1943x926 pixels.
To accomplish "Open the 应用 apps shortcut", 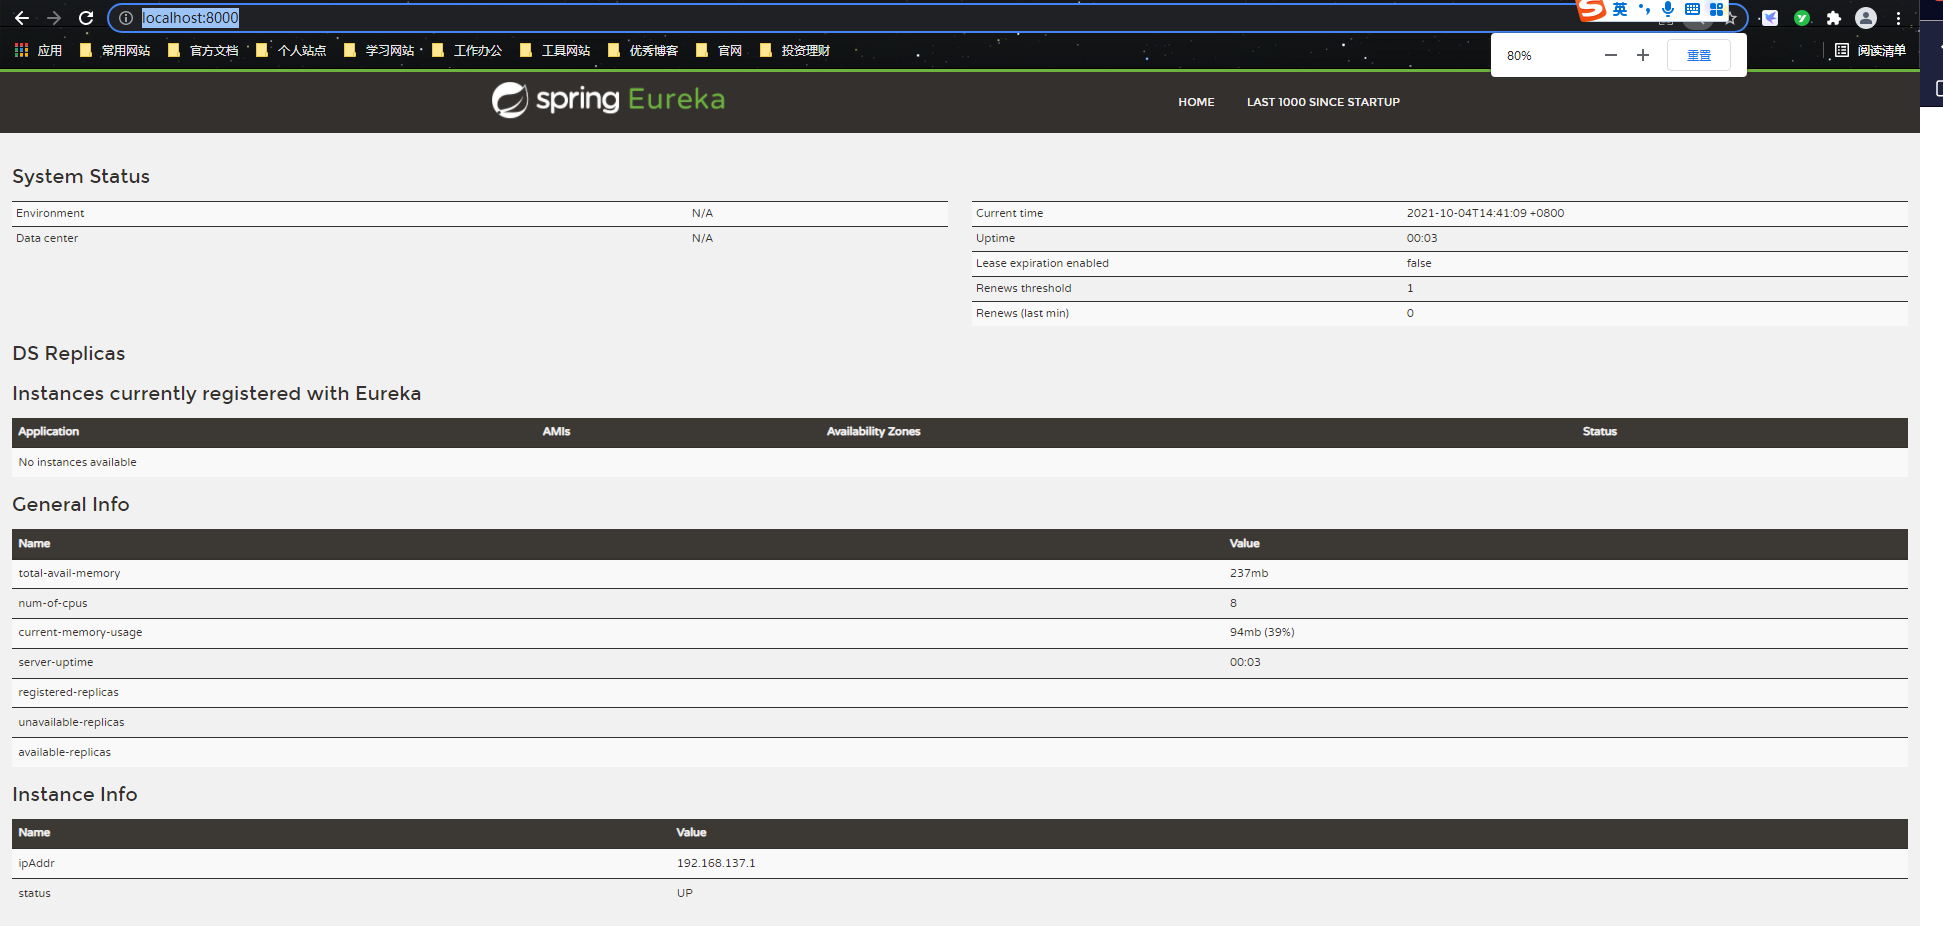I will 38,50.
